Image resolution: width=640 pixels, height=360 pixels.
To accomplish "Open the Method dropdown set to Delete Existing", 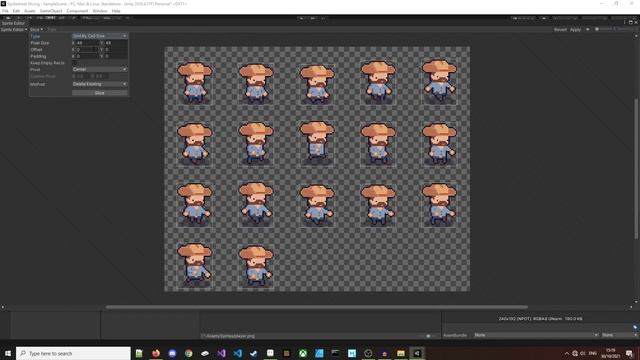I will pyautogui.click(x=100, y=84).
